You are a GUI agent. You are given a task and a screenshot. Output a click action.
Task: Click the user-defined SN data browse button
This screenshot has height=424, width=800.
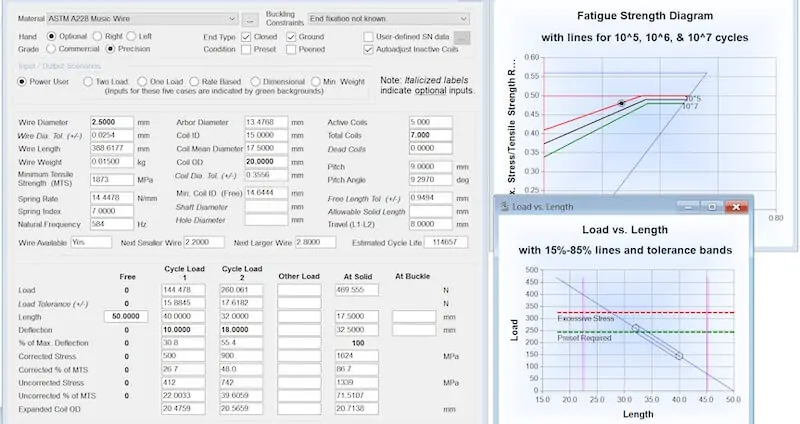tap(461, 35)
